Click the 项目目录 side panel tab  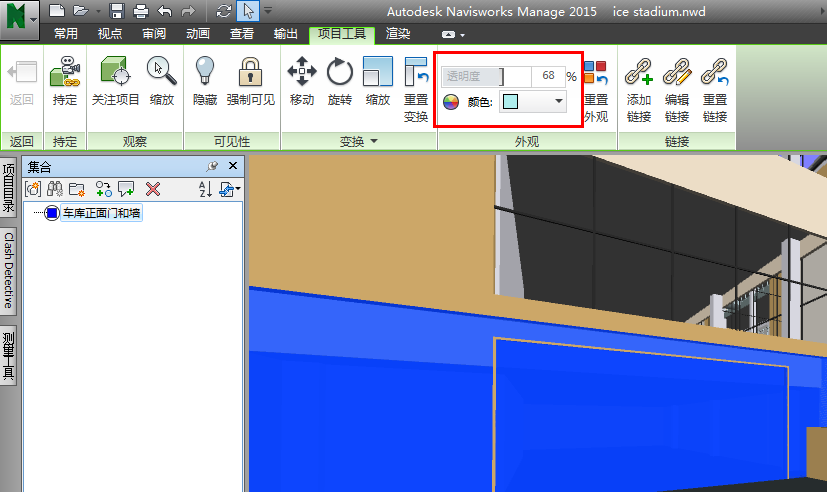pyautogui.click(x=8, y=188)
